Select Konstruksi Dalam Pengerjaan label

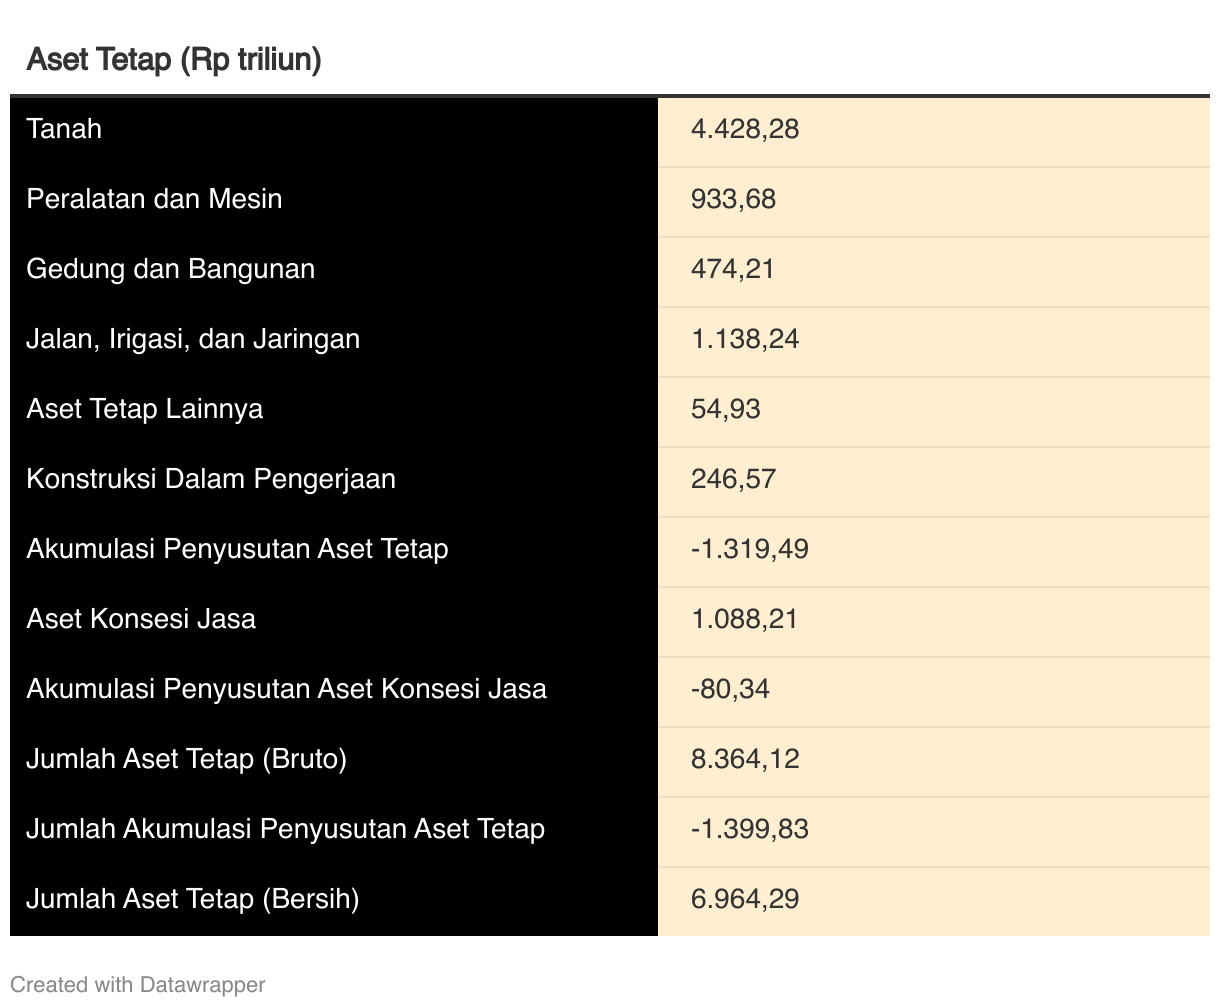(x=211, y=479)
